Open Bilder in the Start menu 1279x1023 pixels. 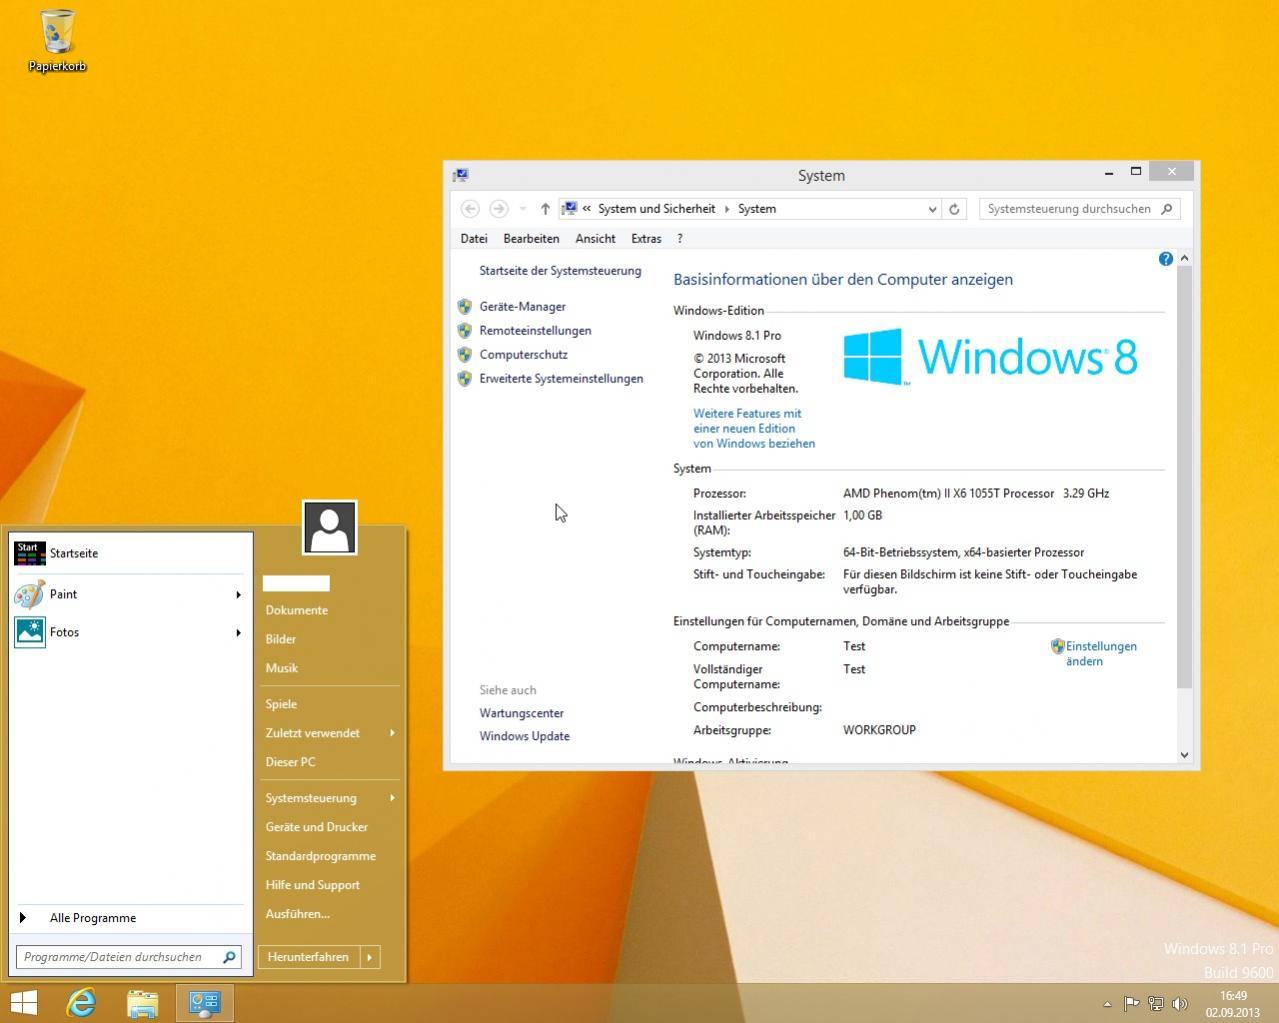(x=280, y=639)
